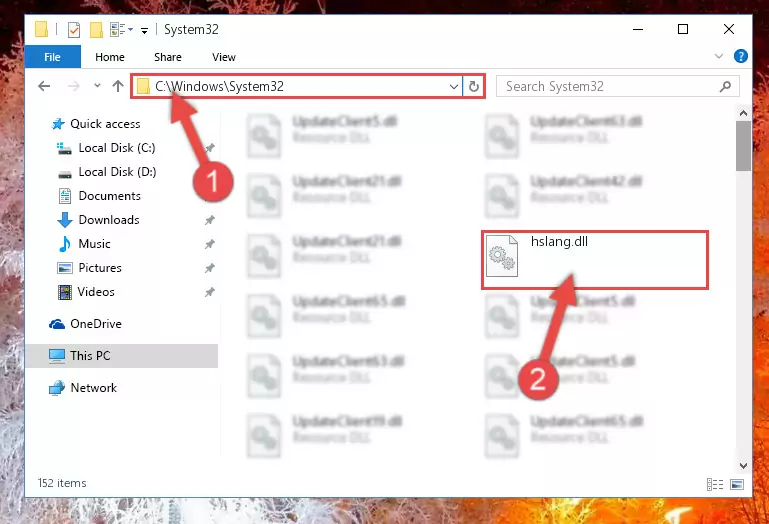
Task: Switch to the Home ribbon tab
Action: point(110,57)
